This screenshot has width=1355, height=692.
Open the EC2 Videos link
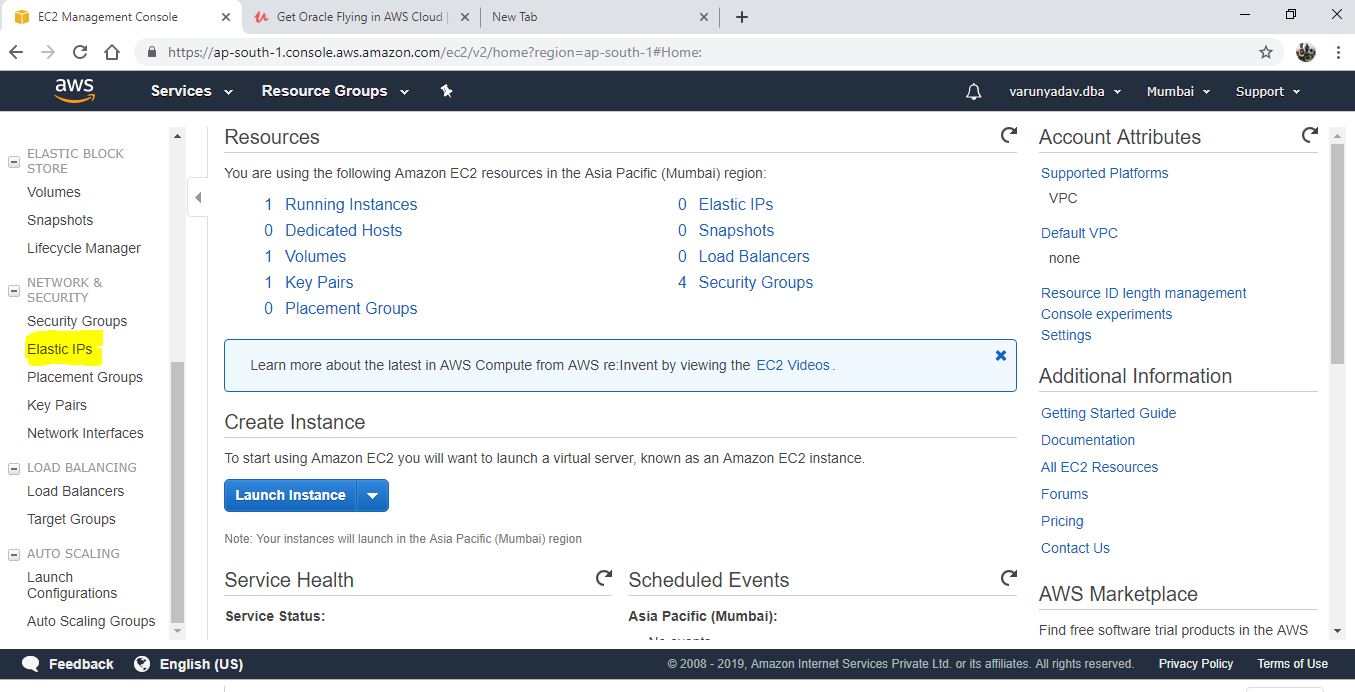point(793,365)
